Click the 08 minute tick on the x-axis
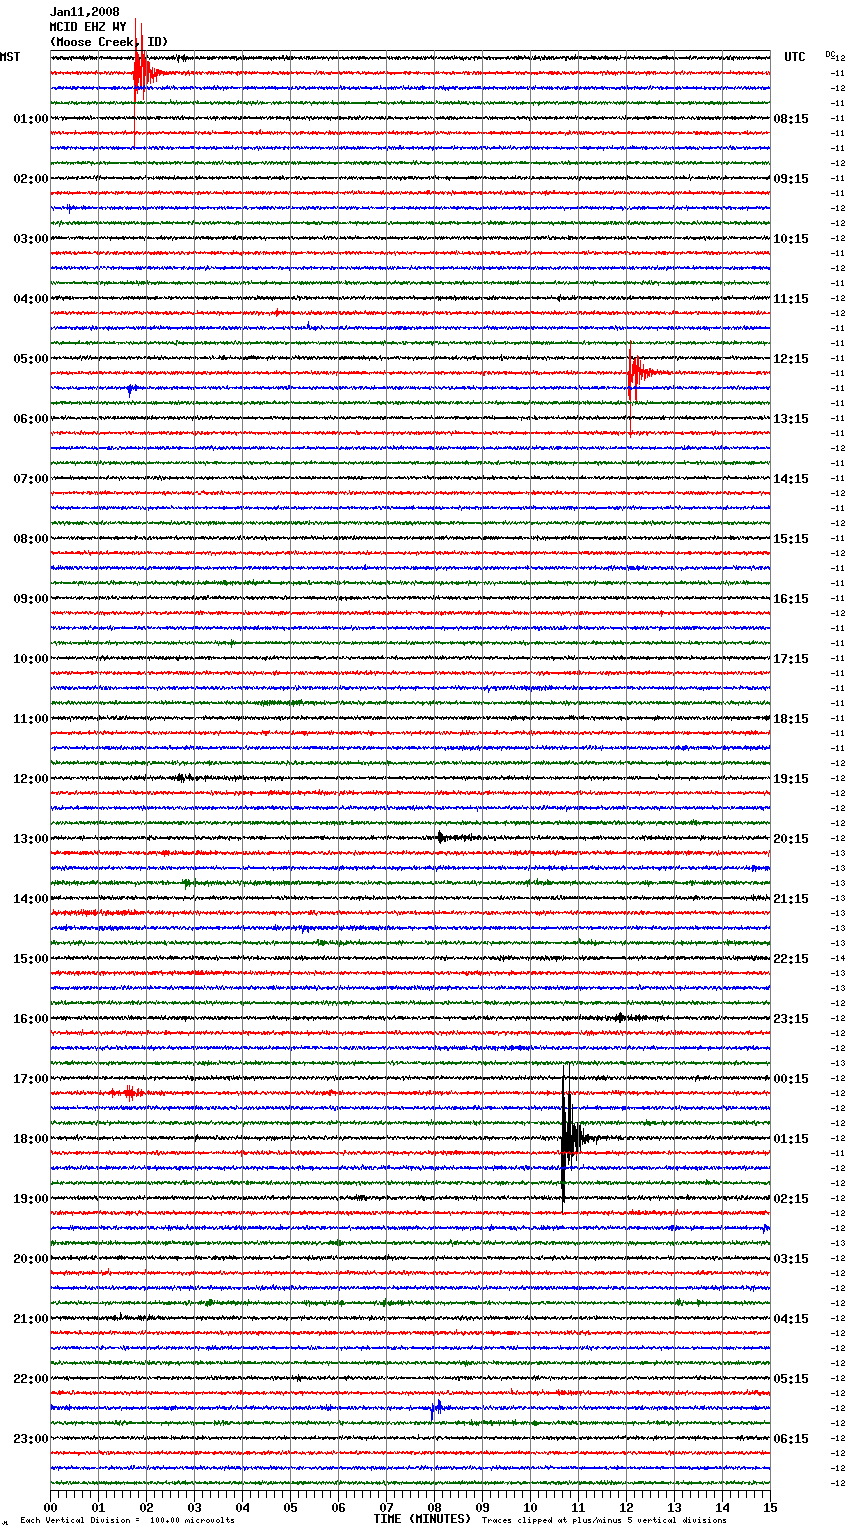This screenshot has height=1534, width=850. point(434,1507)
